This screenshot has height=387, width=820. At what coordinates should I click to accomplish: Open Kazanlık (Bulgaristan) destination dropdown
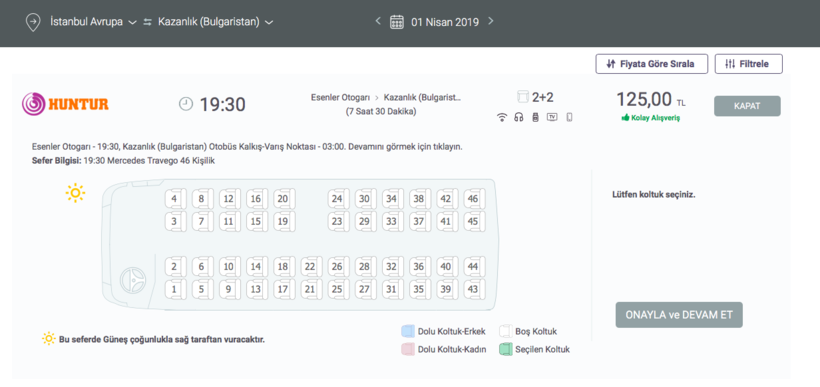coord(215,22)
